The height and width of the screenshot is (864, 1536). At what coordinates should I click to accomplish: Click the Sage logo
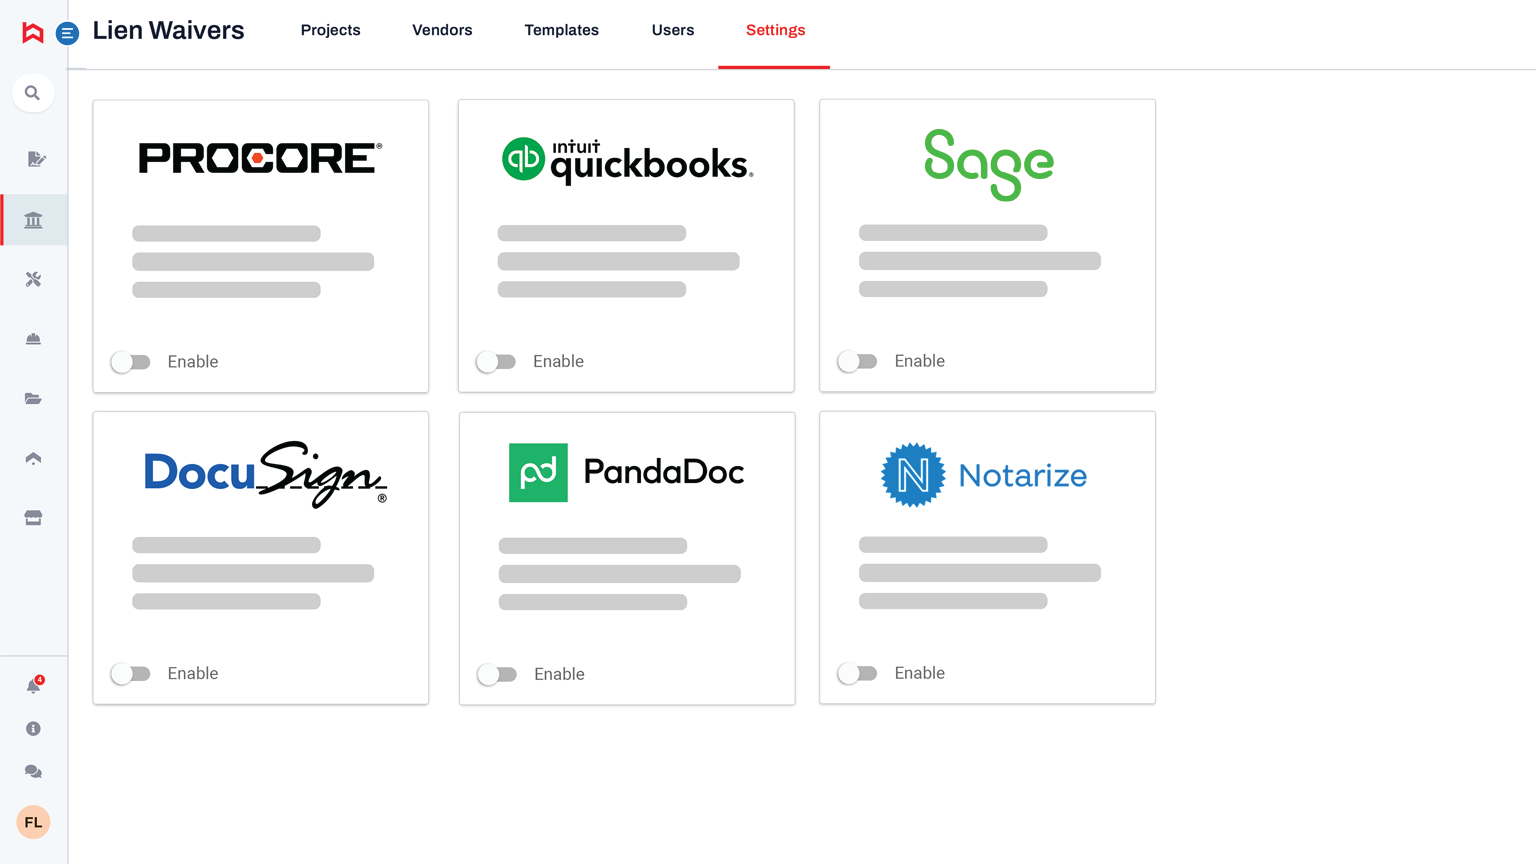pyautogui.click(x=988, y=165)
